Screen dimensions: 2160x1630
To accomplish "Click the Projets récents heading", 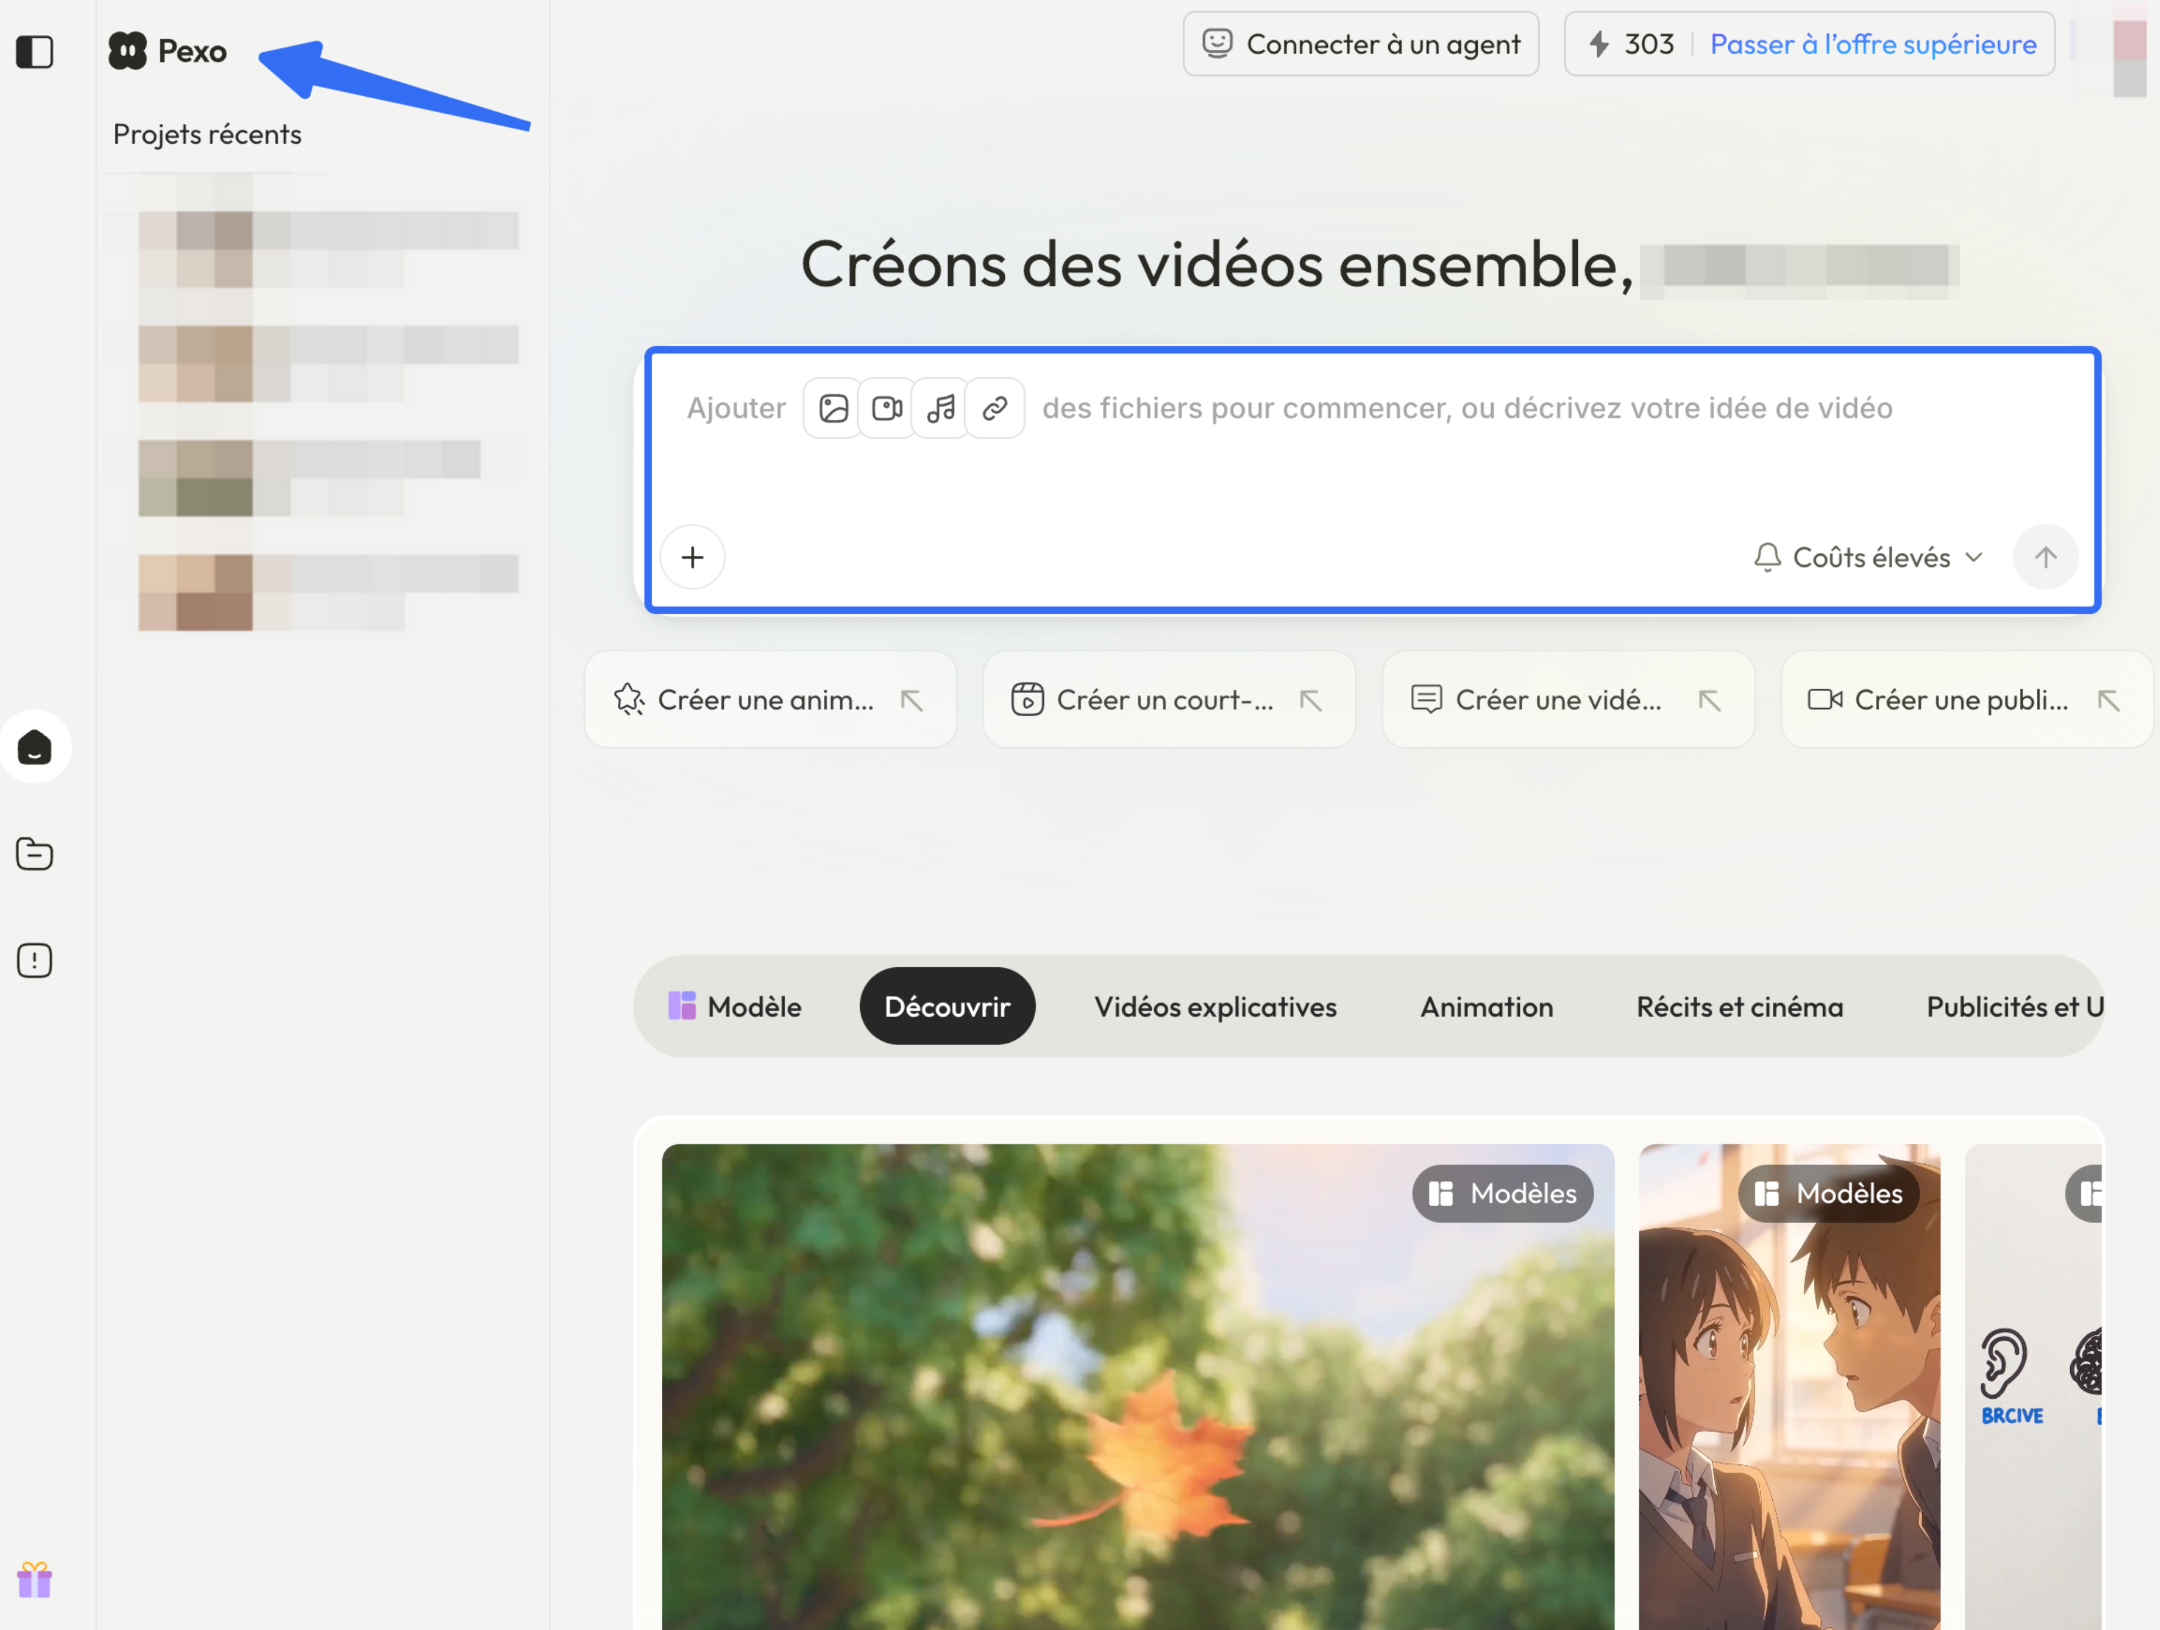I will pyautogui.click(x=207, y=134).
